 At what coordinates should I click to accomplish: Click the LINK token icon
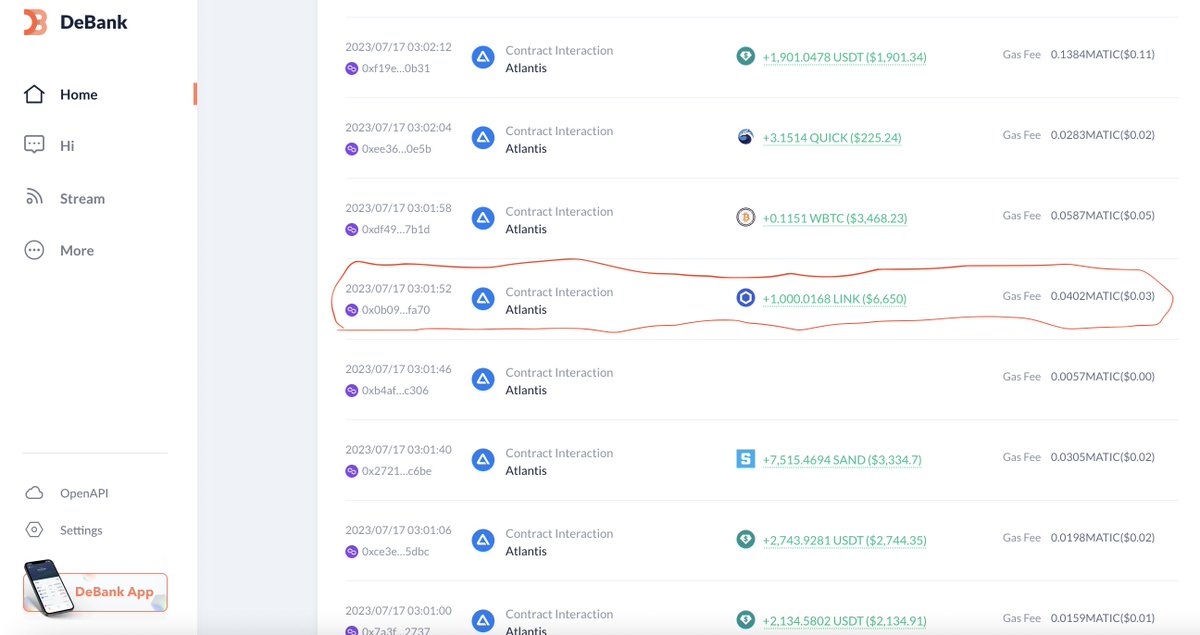[745, 298]
